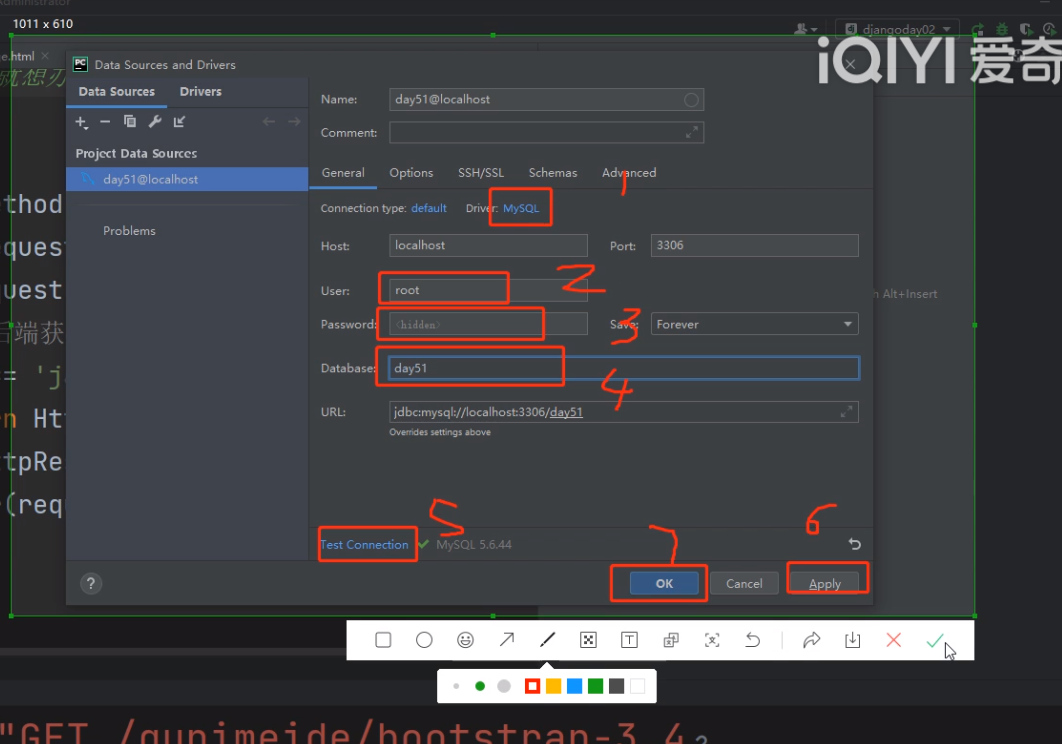
Task: Pick the white annotation color
Action: pyautogui.click(x=637, y=686)
